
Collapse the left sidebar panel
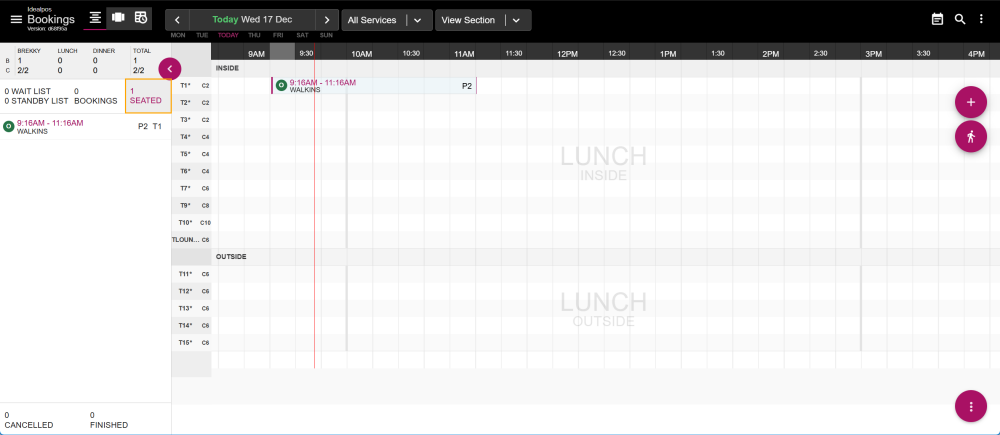click(170, 68)
